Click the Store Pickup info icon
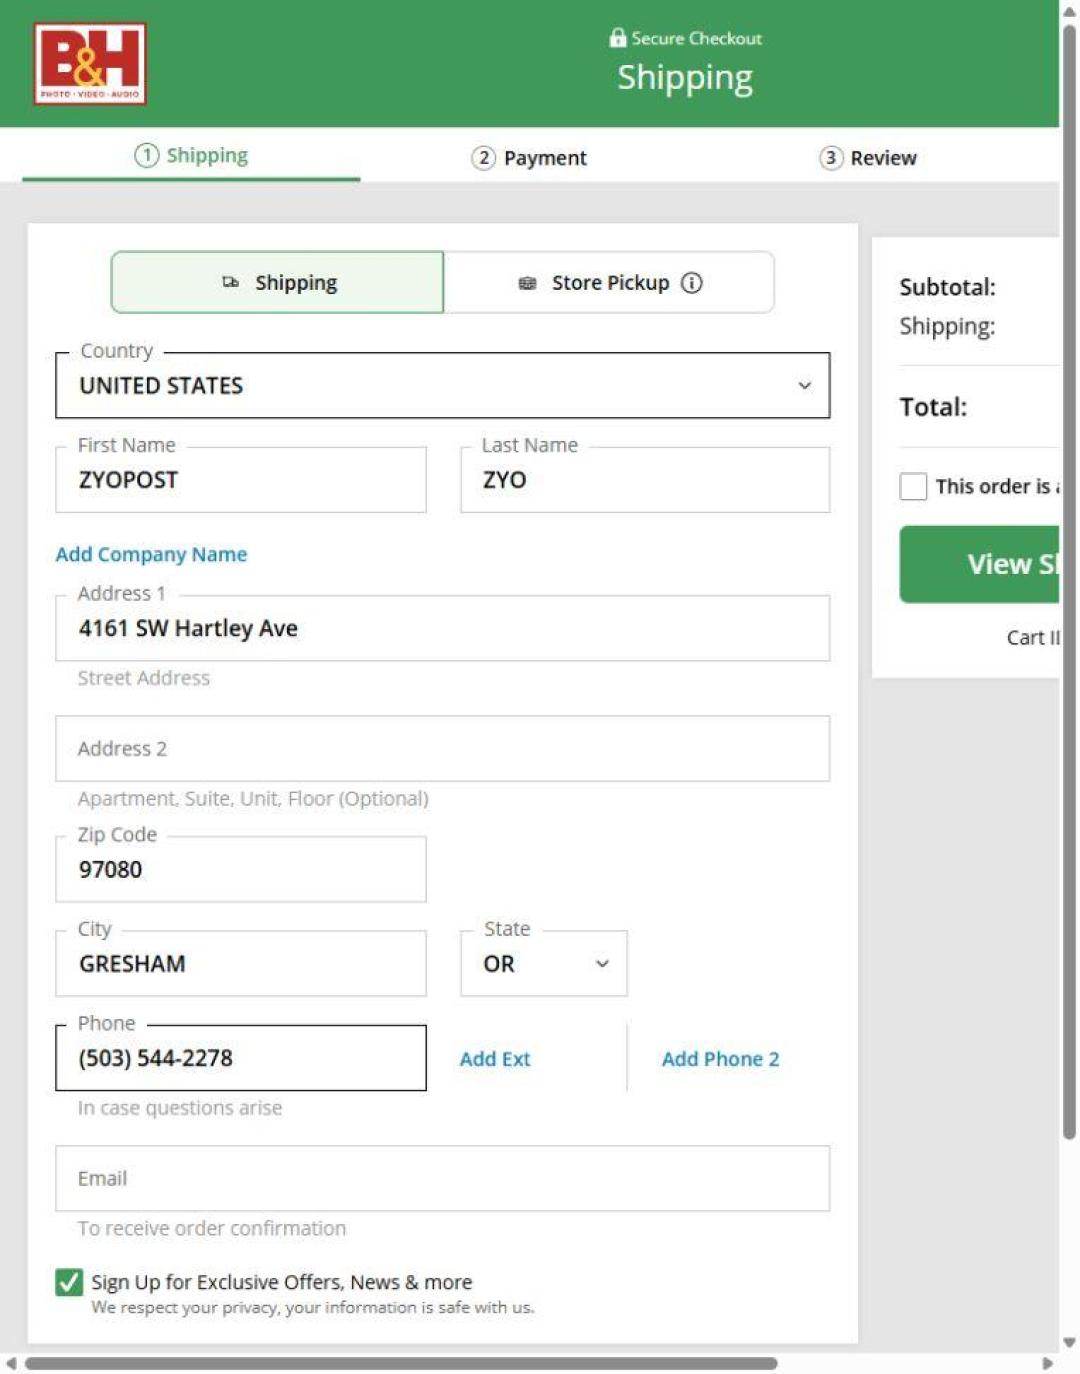This screenshot has width=1080, height=1374. tap(691, 283)
